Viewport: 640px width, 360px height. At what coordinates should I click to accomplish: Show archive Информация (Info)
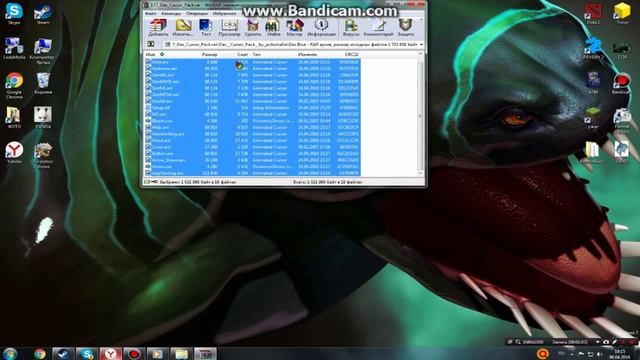click(x=321, y=28)
